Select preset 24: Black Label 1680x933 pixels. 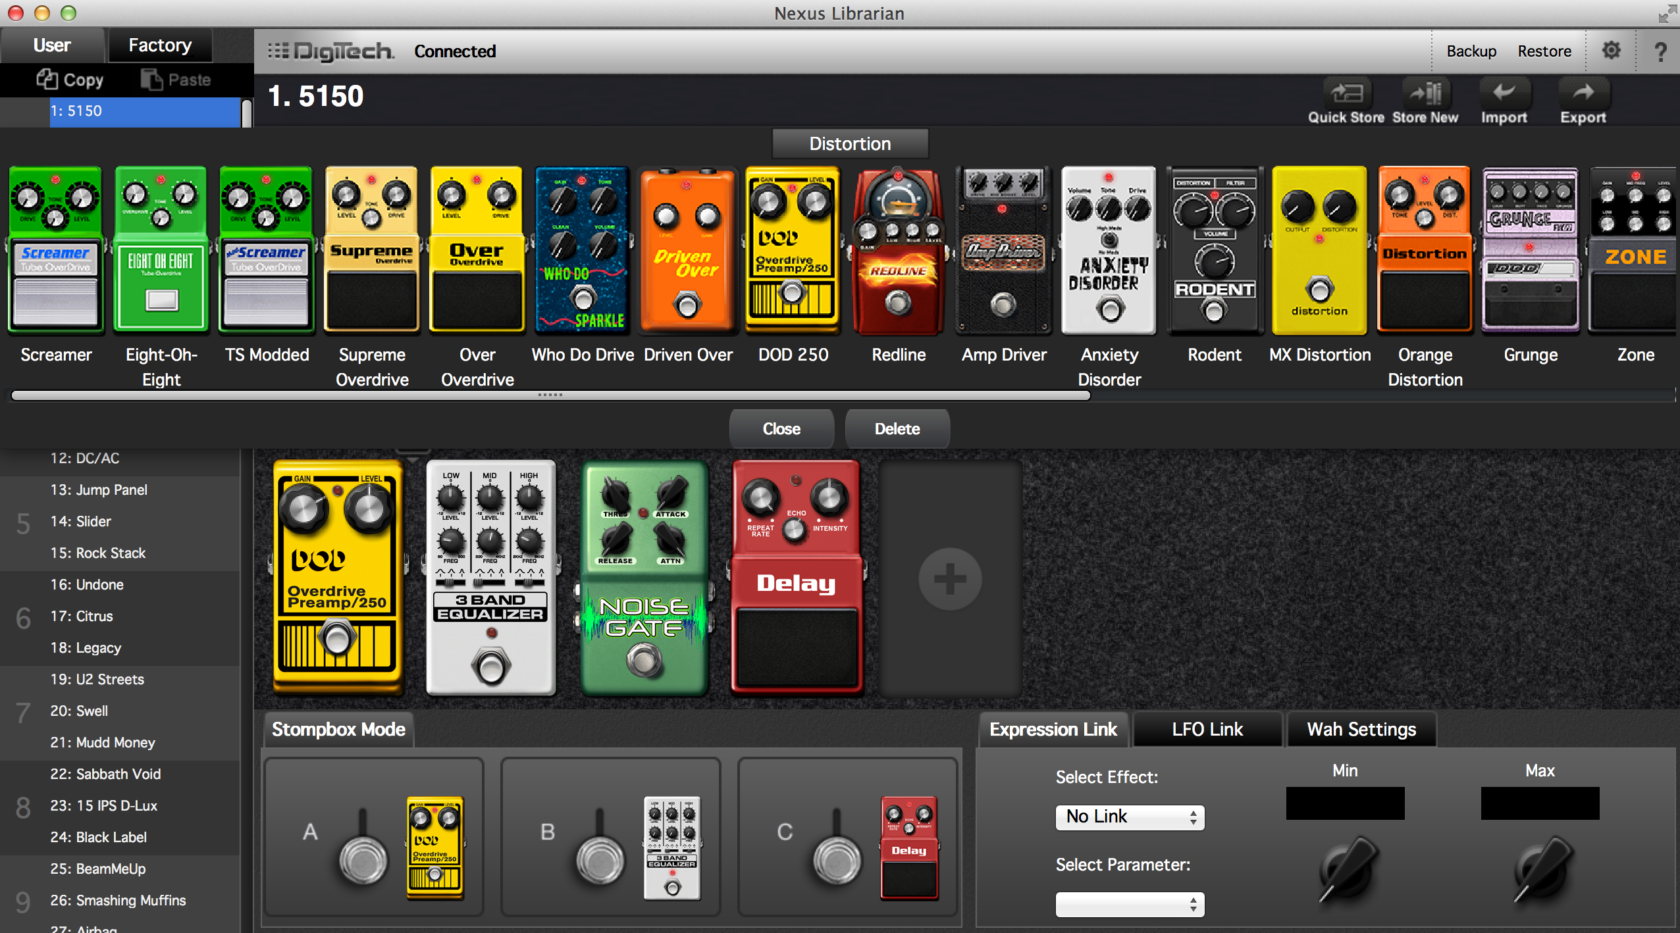coord(120,837)
